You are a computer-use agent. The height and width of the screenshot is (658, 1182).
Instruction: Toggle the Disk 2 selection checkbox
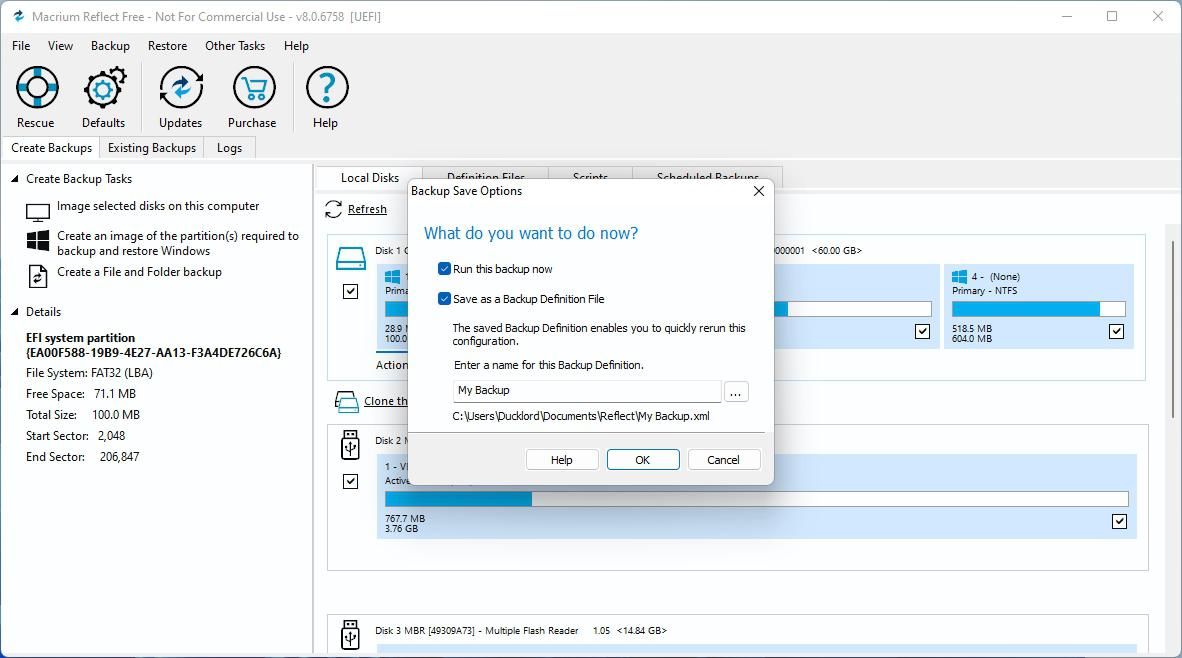point(351,482)
